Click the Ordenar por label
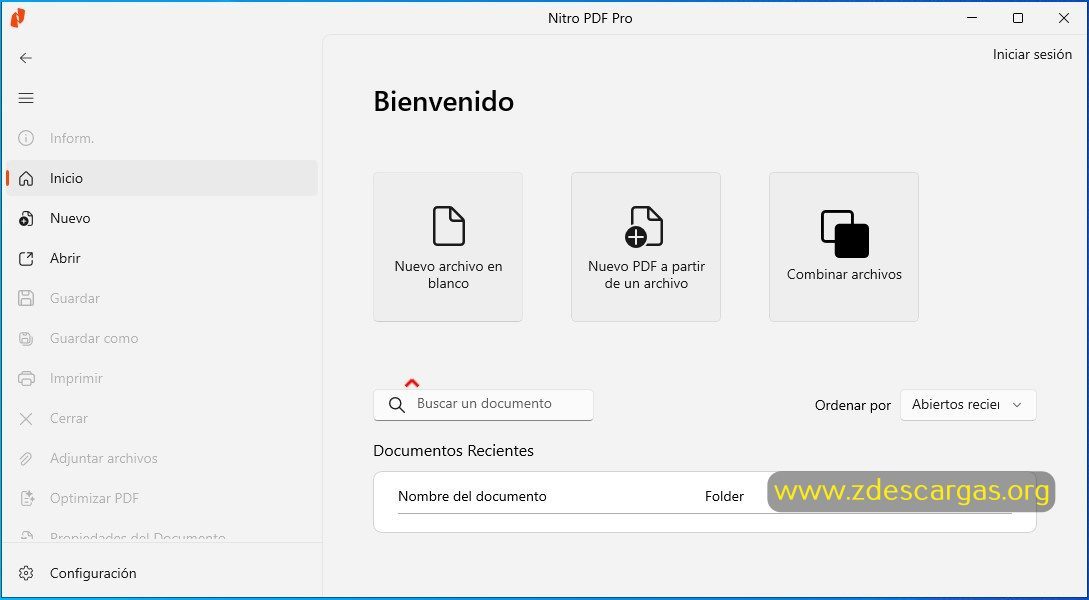1089x600 pixels. coord(853,406)
